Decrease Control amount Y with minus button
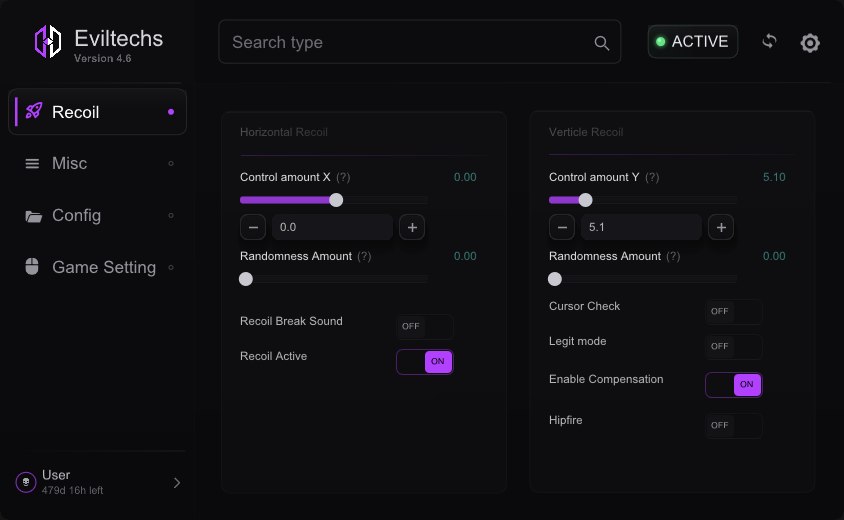 pyautogui.click(x=562, y=227)
